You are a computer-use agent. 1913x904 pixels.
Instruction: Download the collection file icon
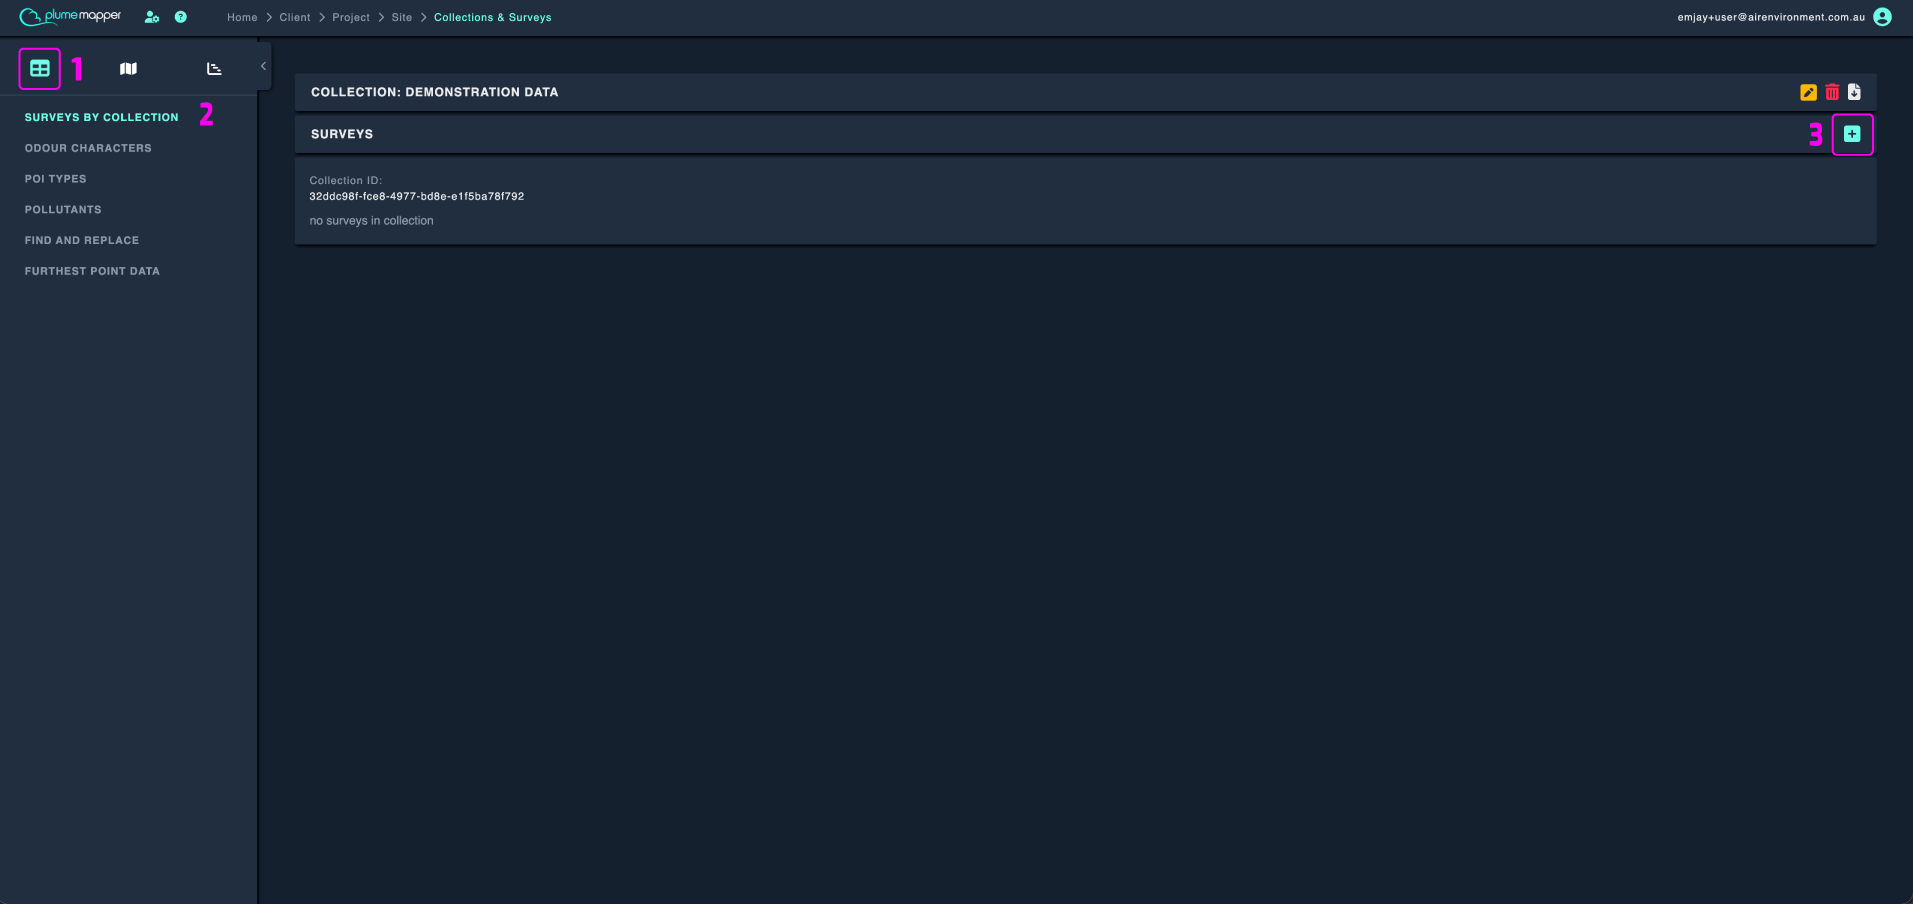tap(1854, 92)
